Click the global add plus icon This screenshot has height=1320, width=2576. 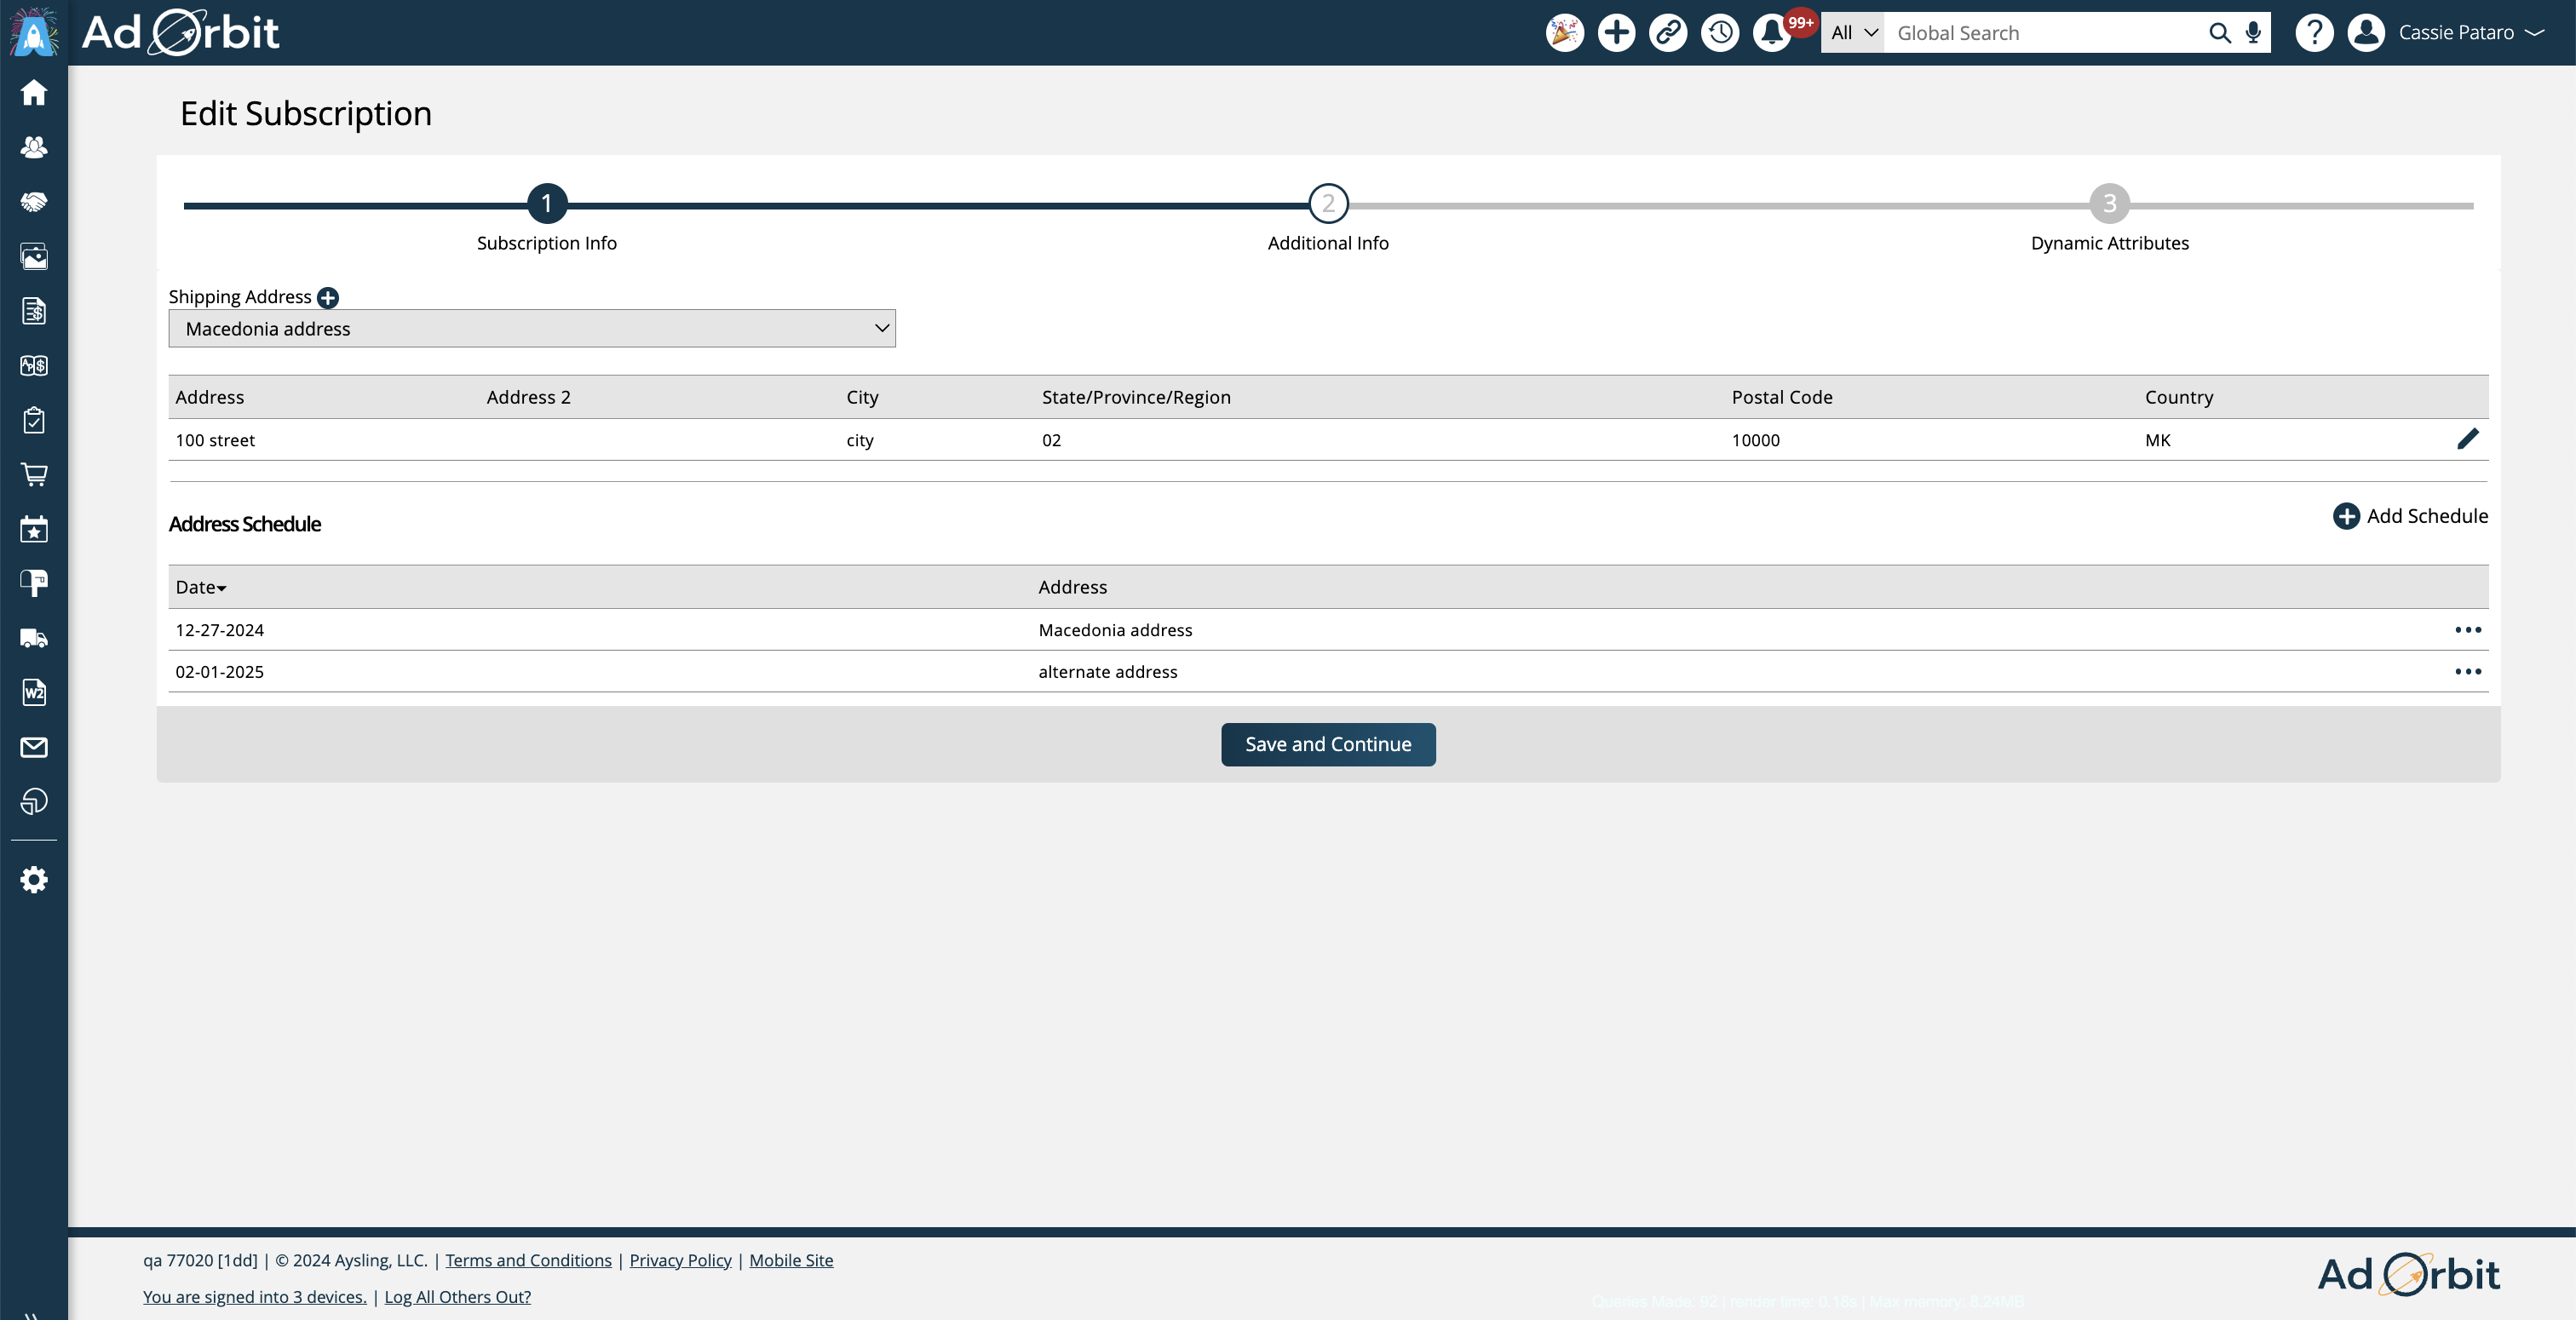1616,33
